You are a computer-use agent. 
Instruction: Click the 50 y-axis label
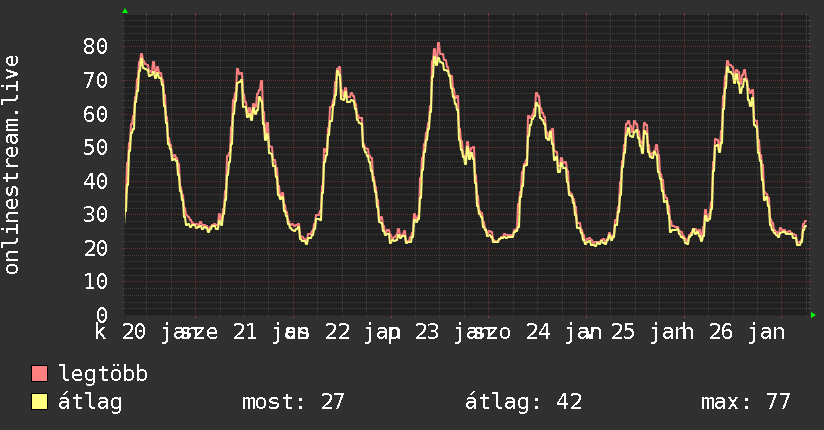click(96, 147)
